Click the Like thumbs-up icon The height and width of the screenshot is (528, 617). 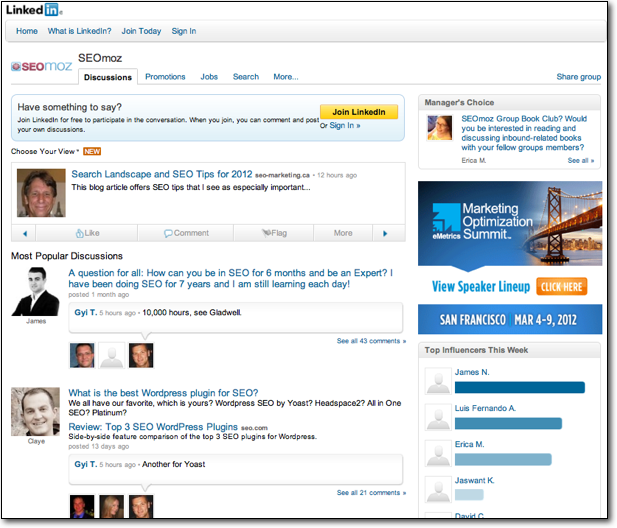(x=79, y=233)
